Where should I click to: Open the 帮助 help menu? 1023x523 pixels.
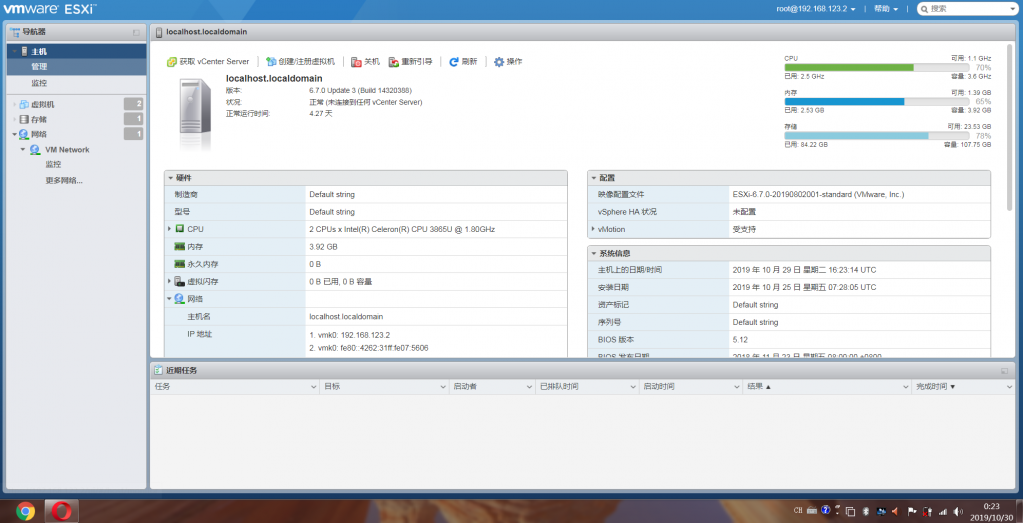[884, 8]
